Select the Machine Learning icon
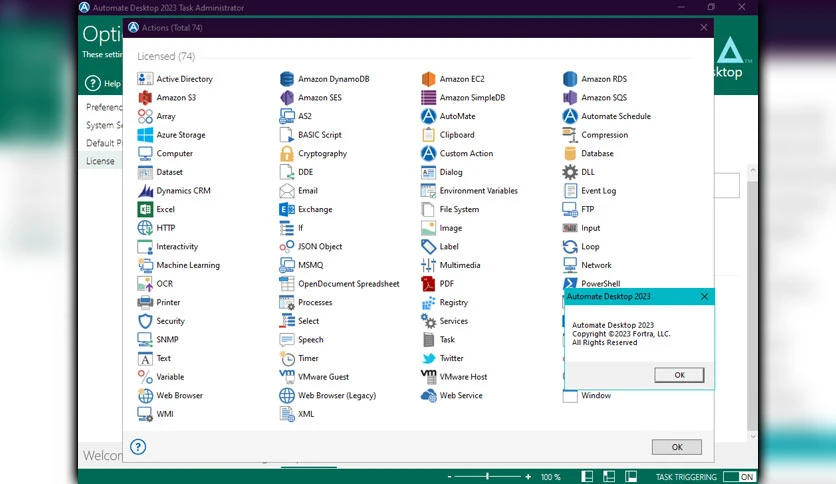The height and width of the screenshot is (484, 836). point(145,265)
